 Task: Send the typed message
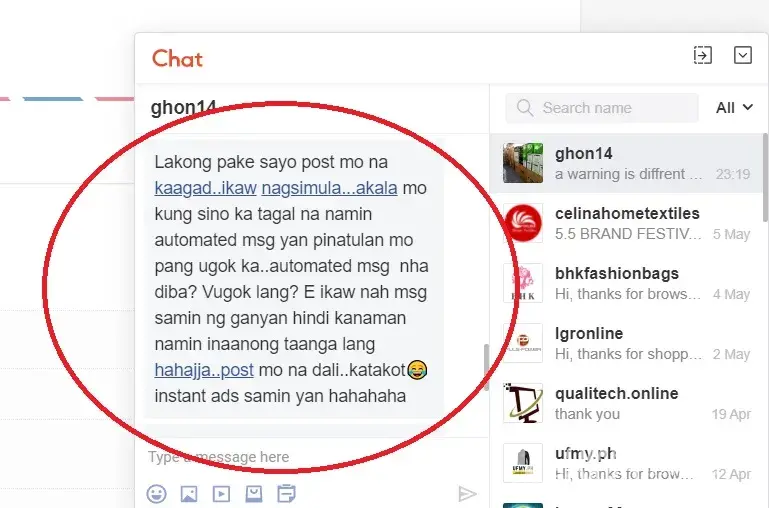[467, 493]
